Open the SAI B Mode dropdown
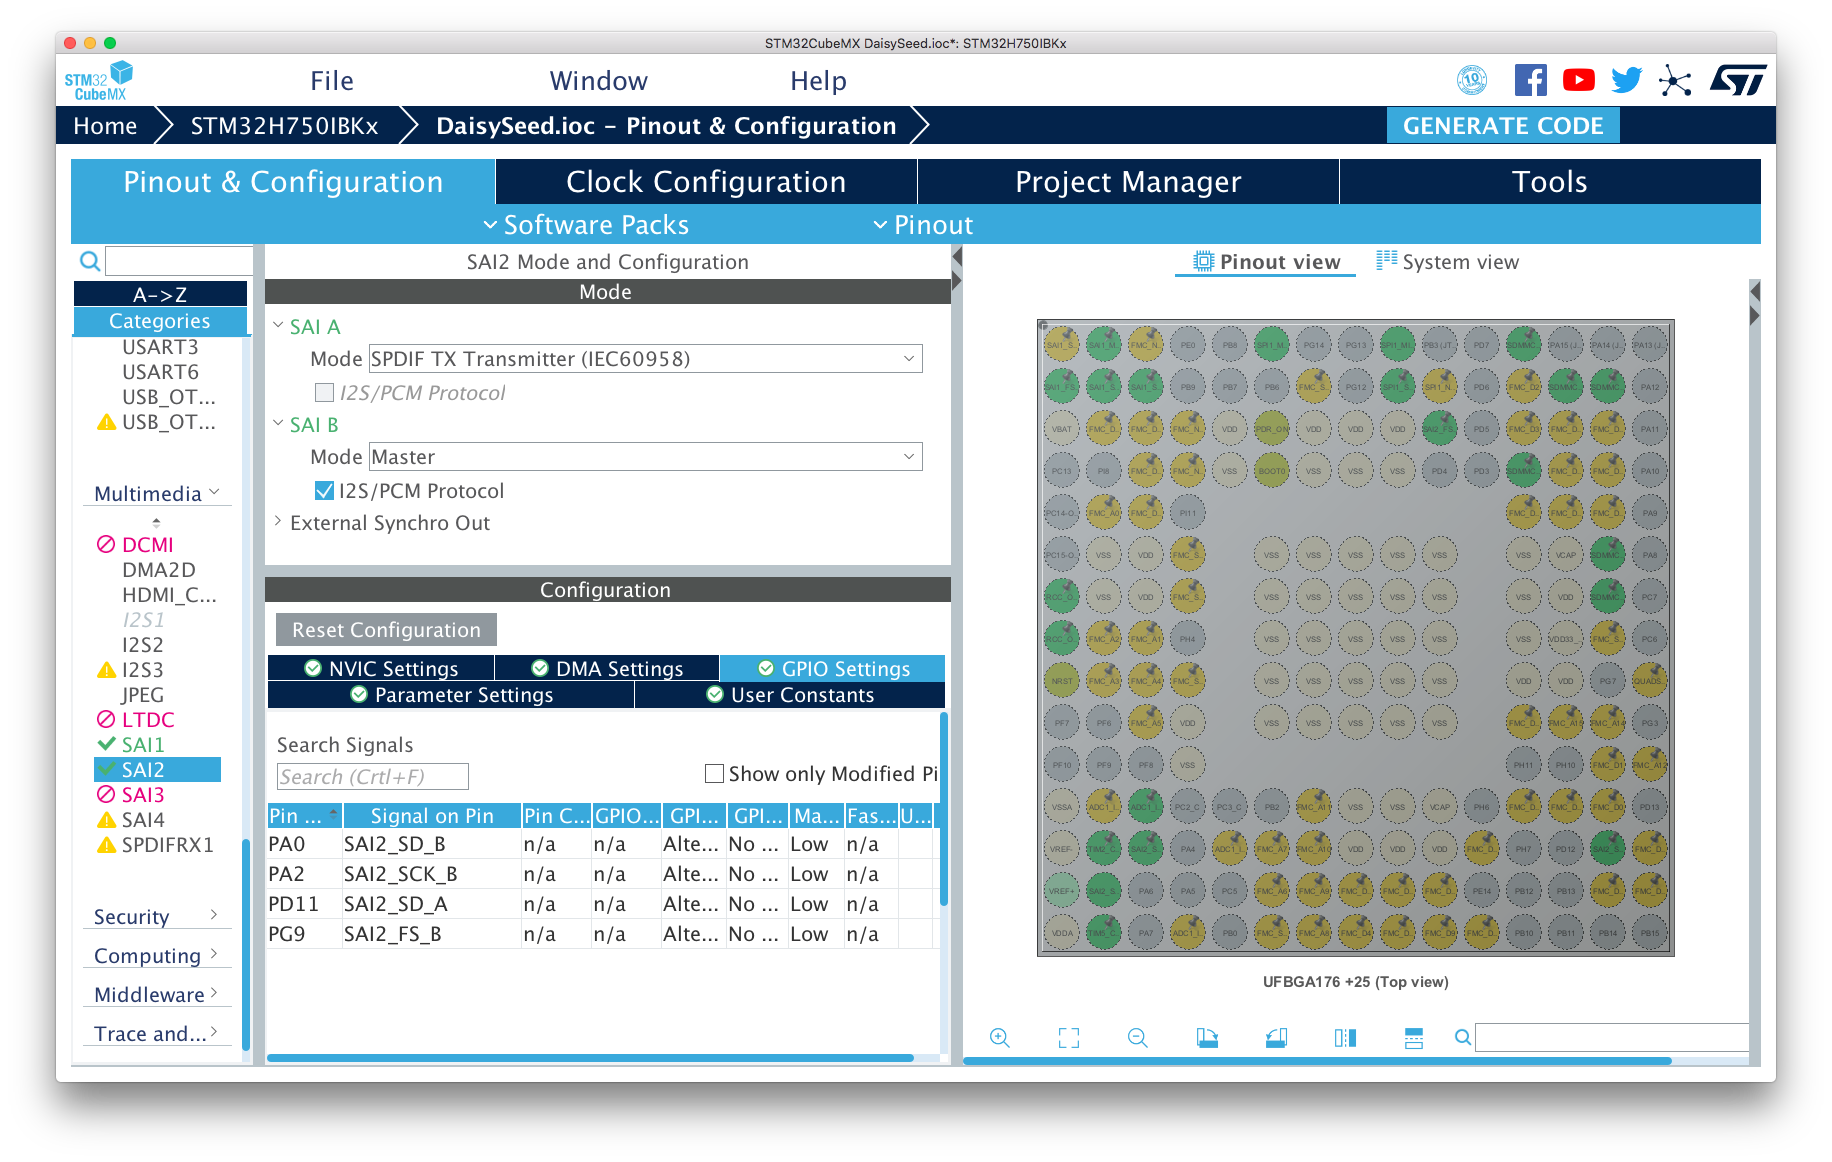Image resolution: width=1832 pixels, height=1162 pixels. point(646,457)
